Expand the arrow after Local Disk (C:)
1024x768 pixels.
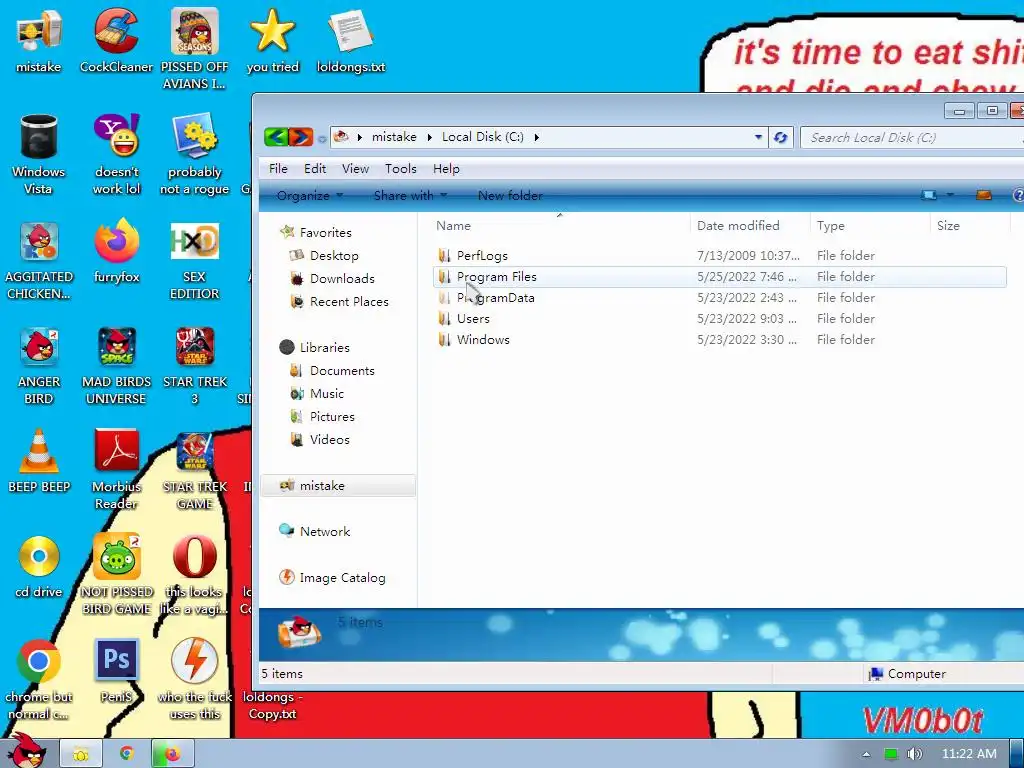tap(536, 137)
